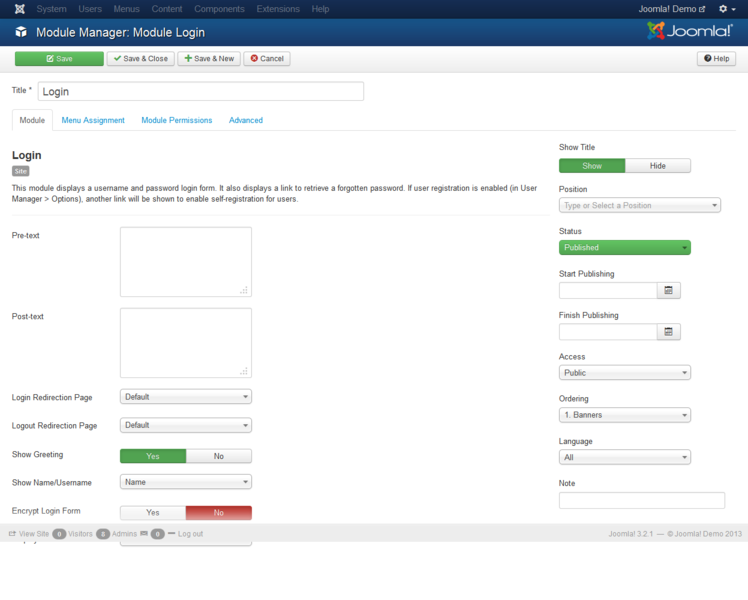
Task: Open the System menu
Action: (52, 9)
